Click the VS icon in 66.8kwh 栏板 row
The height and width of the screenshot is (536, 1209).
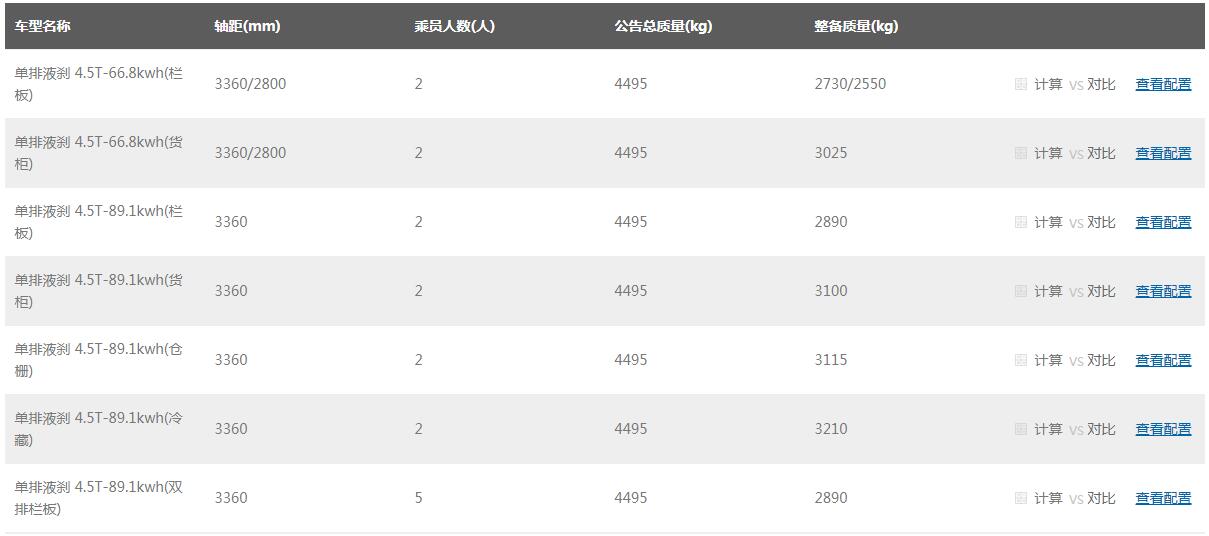pyautogui.click(x=1076, y=85)
